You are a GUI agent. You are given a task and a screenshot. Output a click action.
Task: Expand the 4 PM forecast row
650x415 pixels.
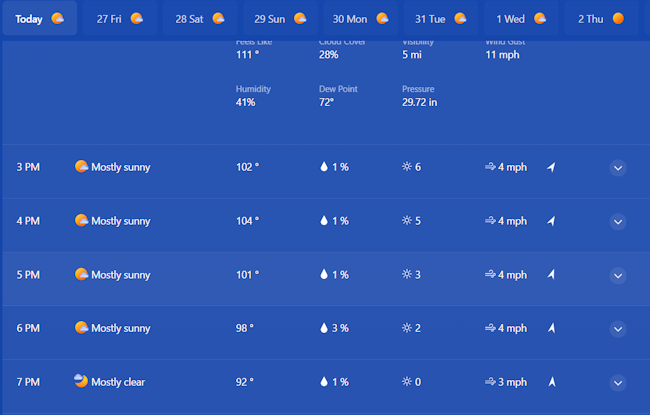618,221
